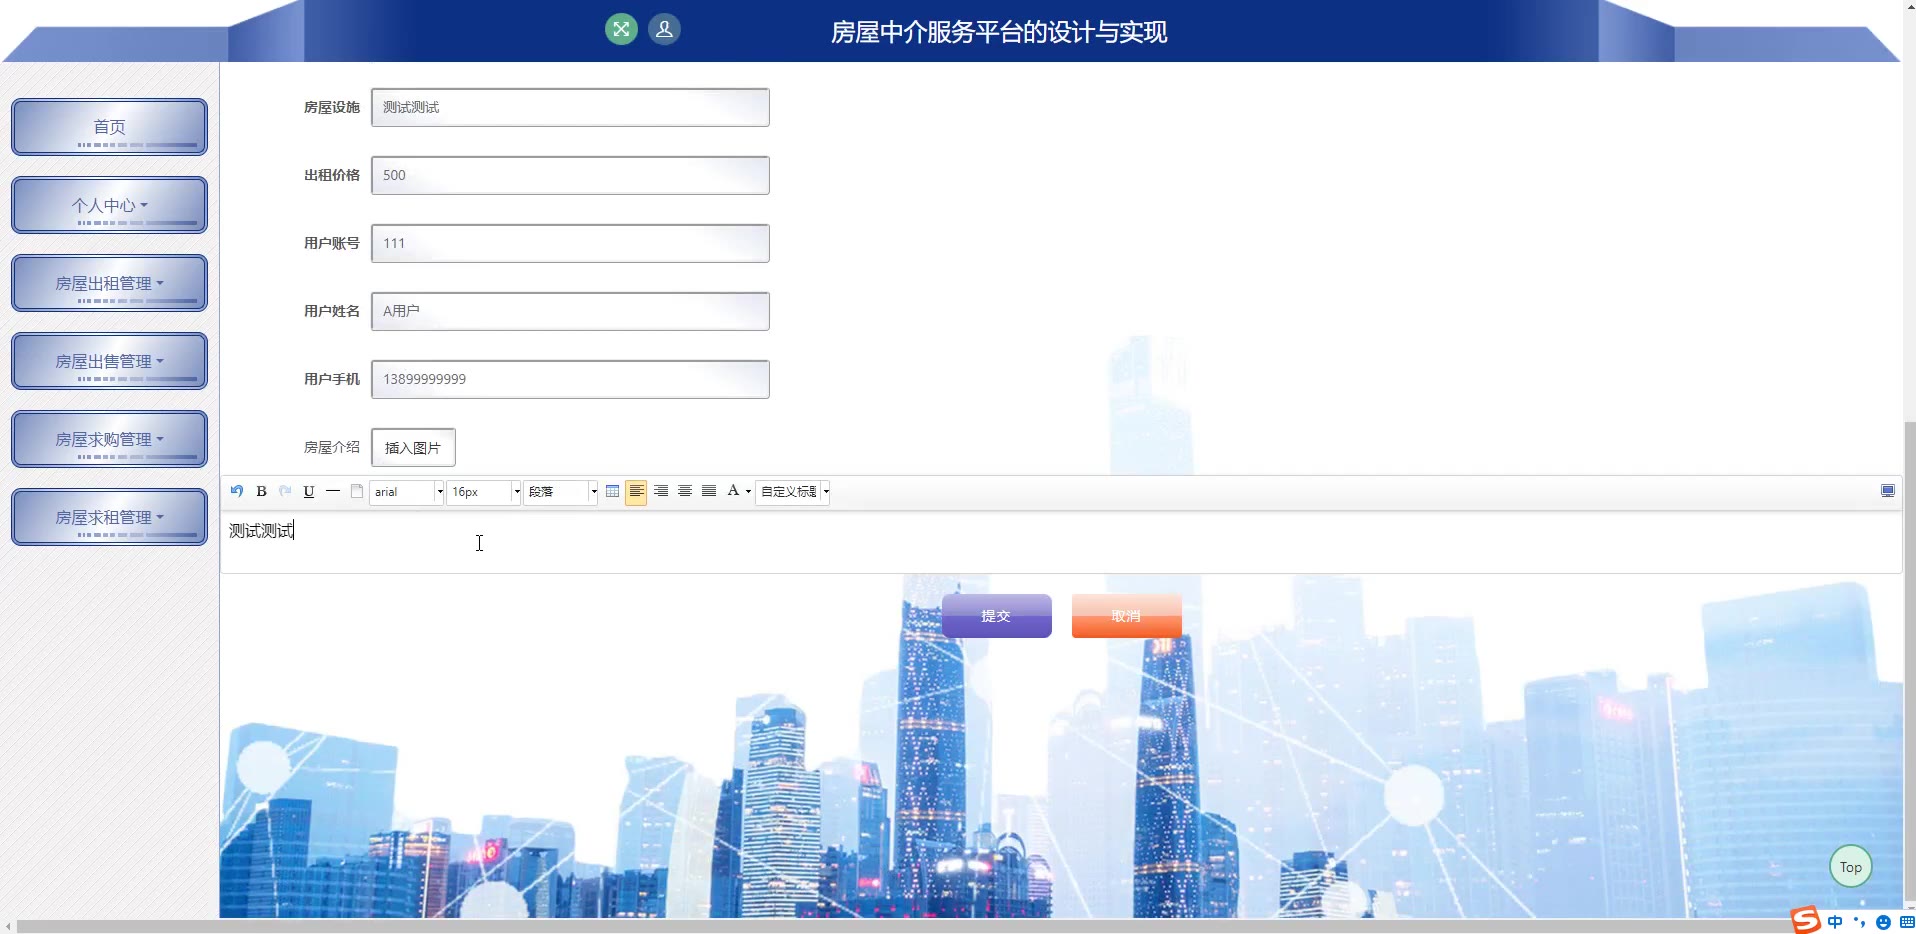Viewport: 1916px width, 934px height.
Task: Click the 用户手机 phone number field
Action: [x=570, y=379]
